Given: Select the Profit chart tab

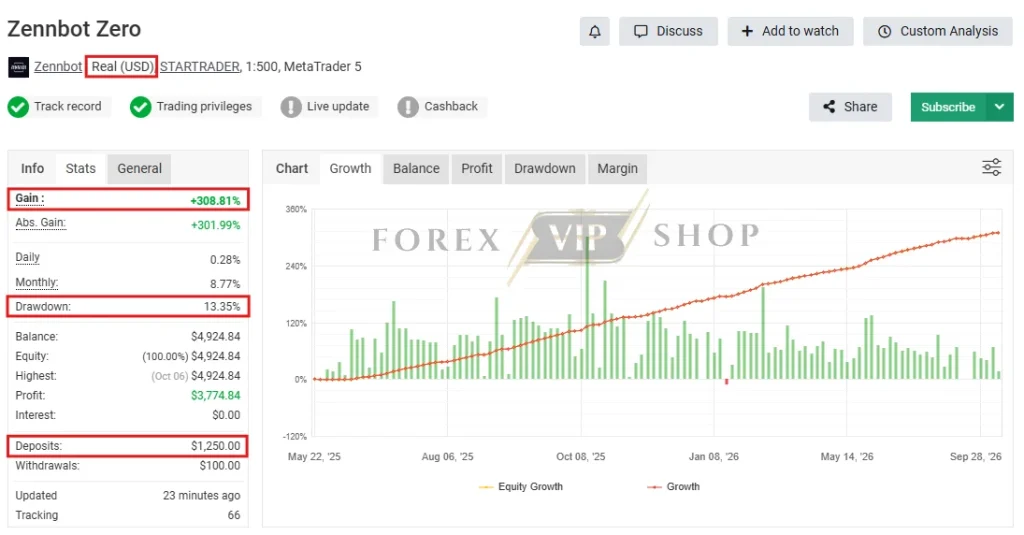Looking at the screenshot, I should click(x=477, y=169).
